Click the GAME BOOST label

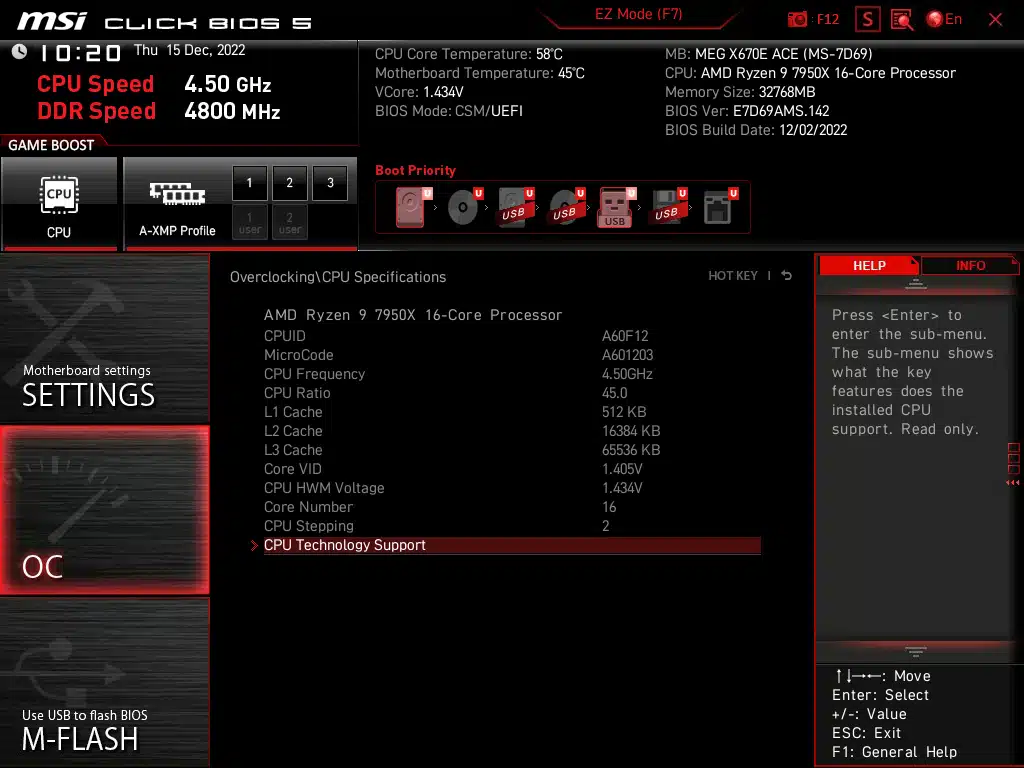(x=51, y=145)
